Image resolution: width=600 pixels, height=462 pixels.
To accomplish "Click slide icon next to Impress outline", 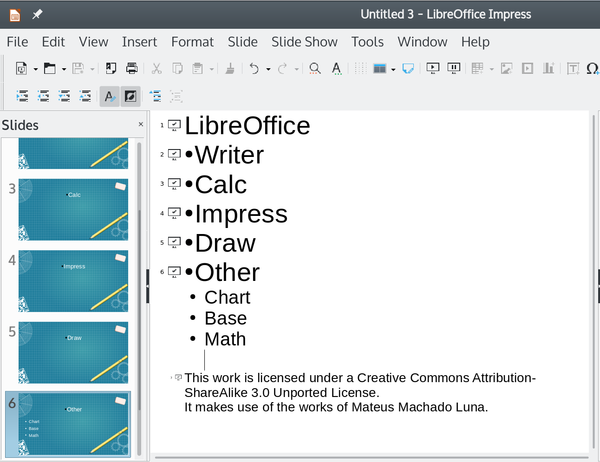I will tap(174, 213).
